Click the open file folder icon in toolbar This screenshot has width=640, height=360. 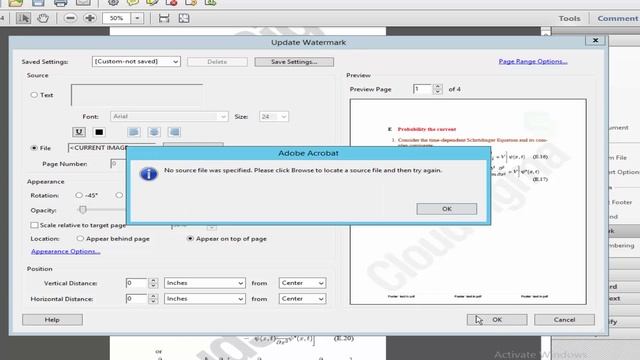(x=16, y=3)
